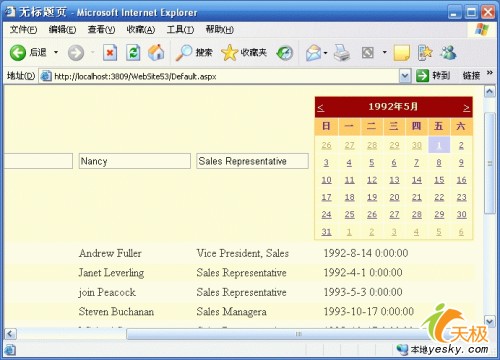Open the Forward button history dropdown
Screen dimensions: 500x360
coord(93,52)
